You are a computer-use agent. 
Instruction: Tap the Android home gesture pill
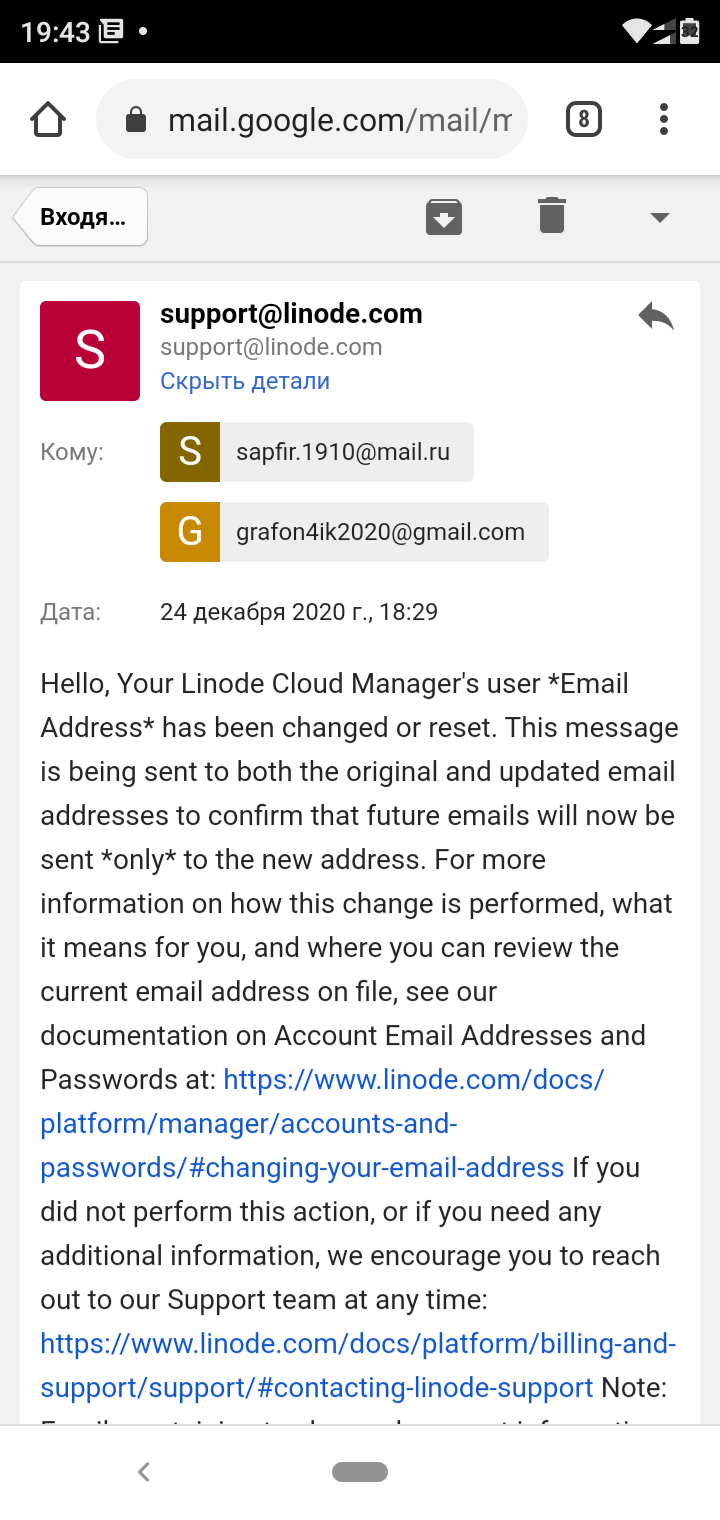pyautogui.click(x=360, y=1471)
